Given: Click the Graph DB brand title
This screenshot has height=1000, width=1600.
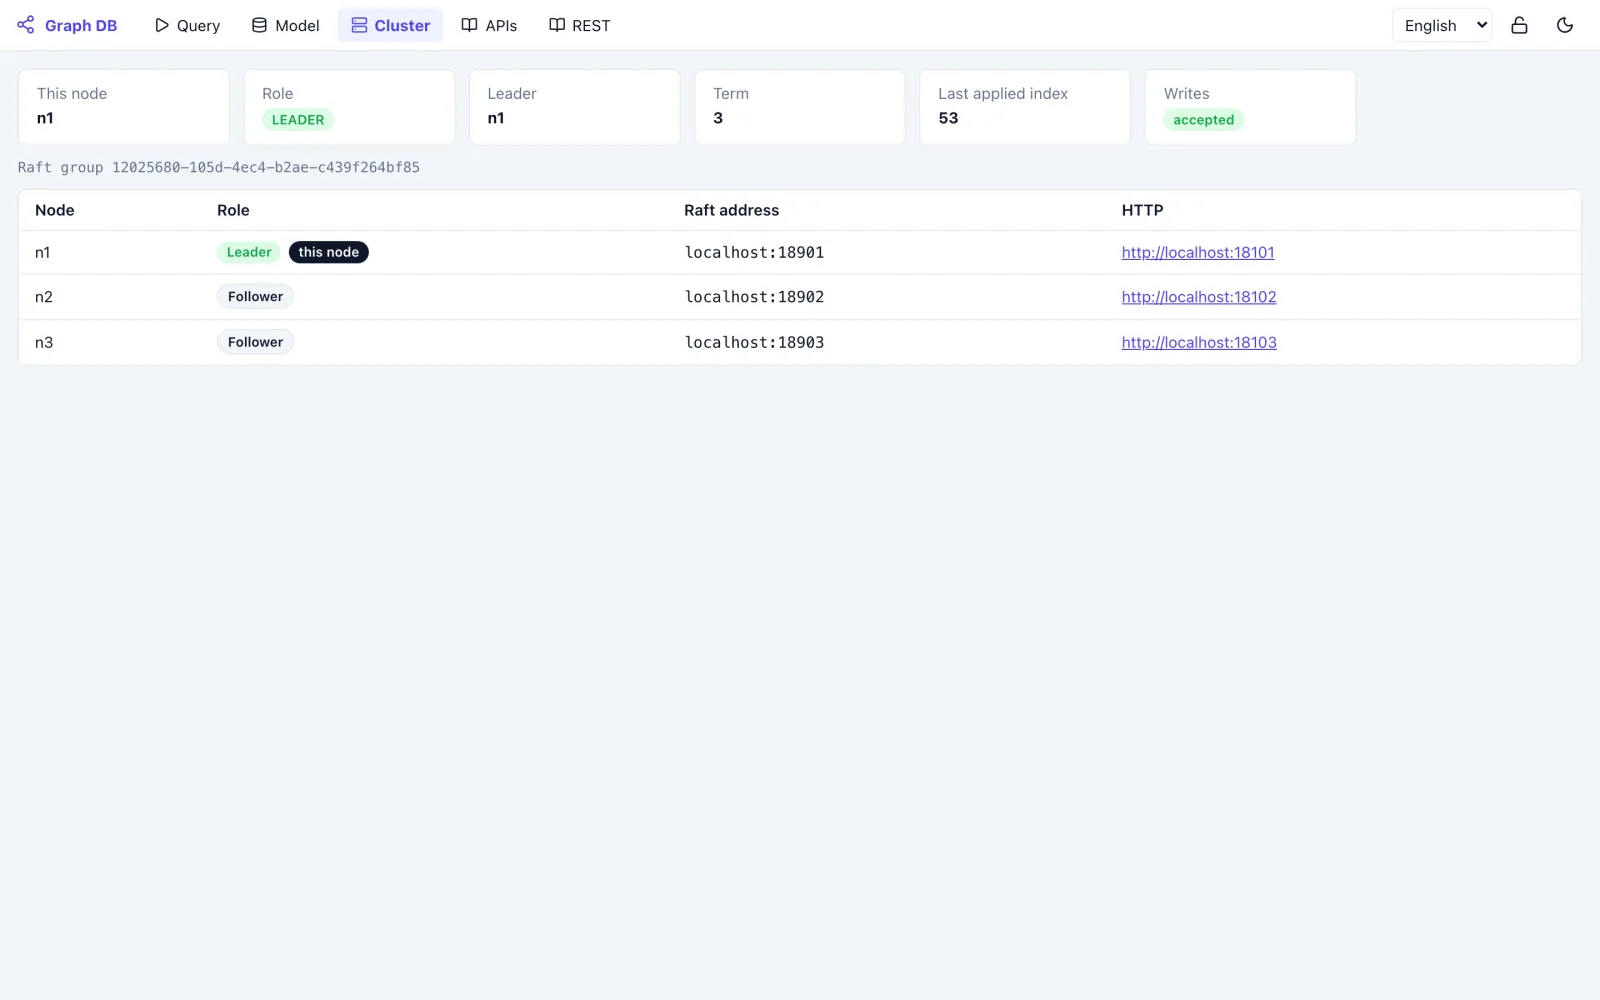Looking at the screenshot, I should tap(81, 25).
